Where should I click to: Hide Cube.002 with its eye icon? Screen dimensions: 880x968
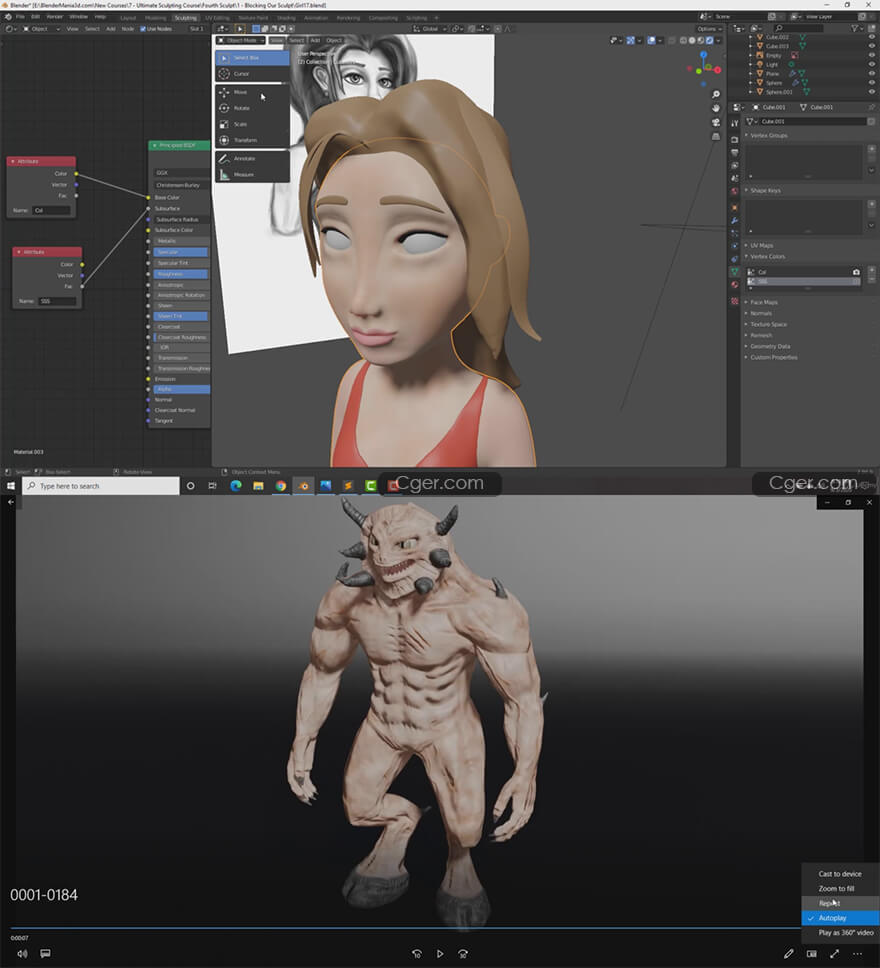(x=871, y=37)
